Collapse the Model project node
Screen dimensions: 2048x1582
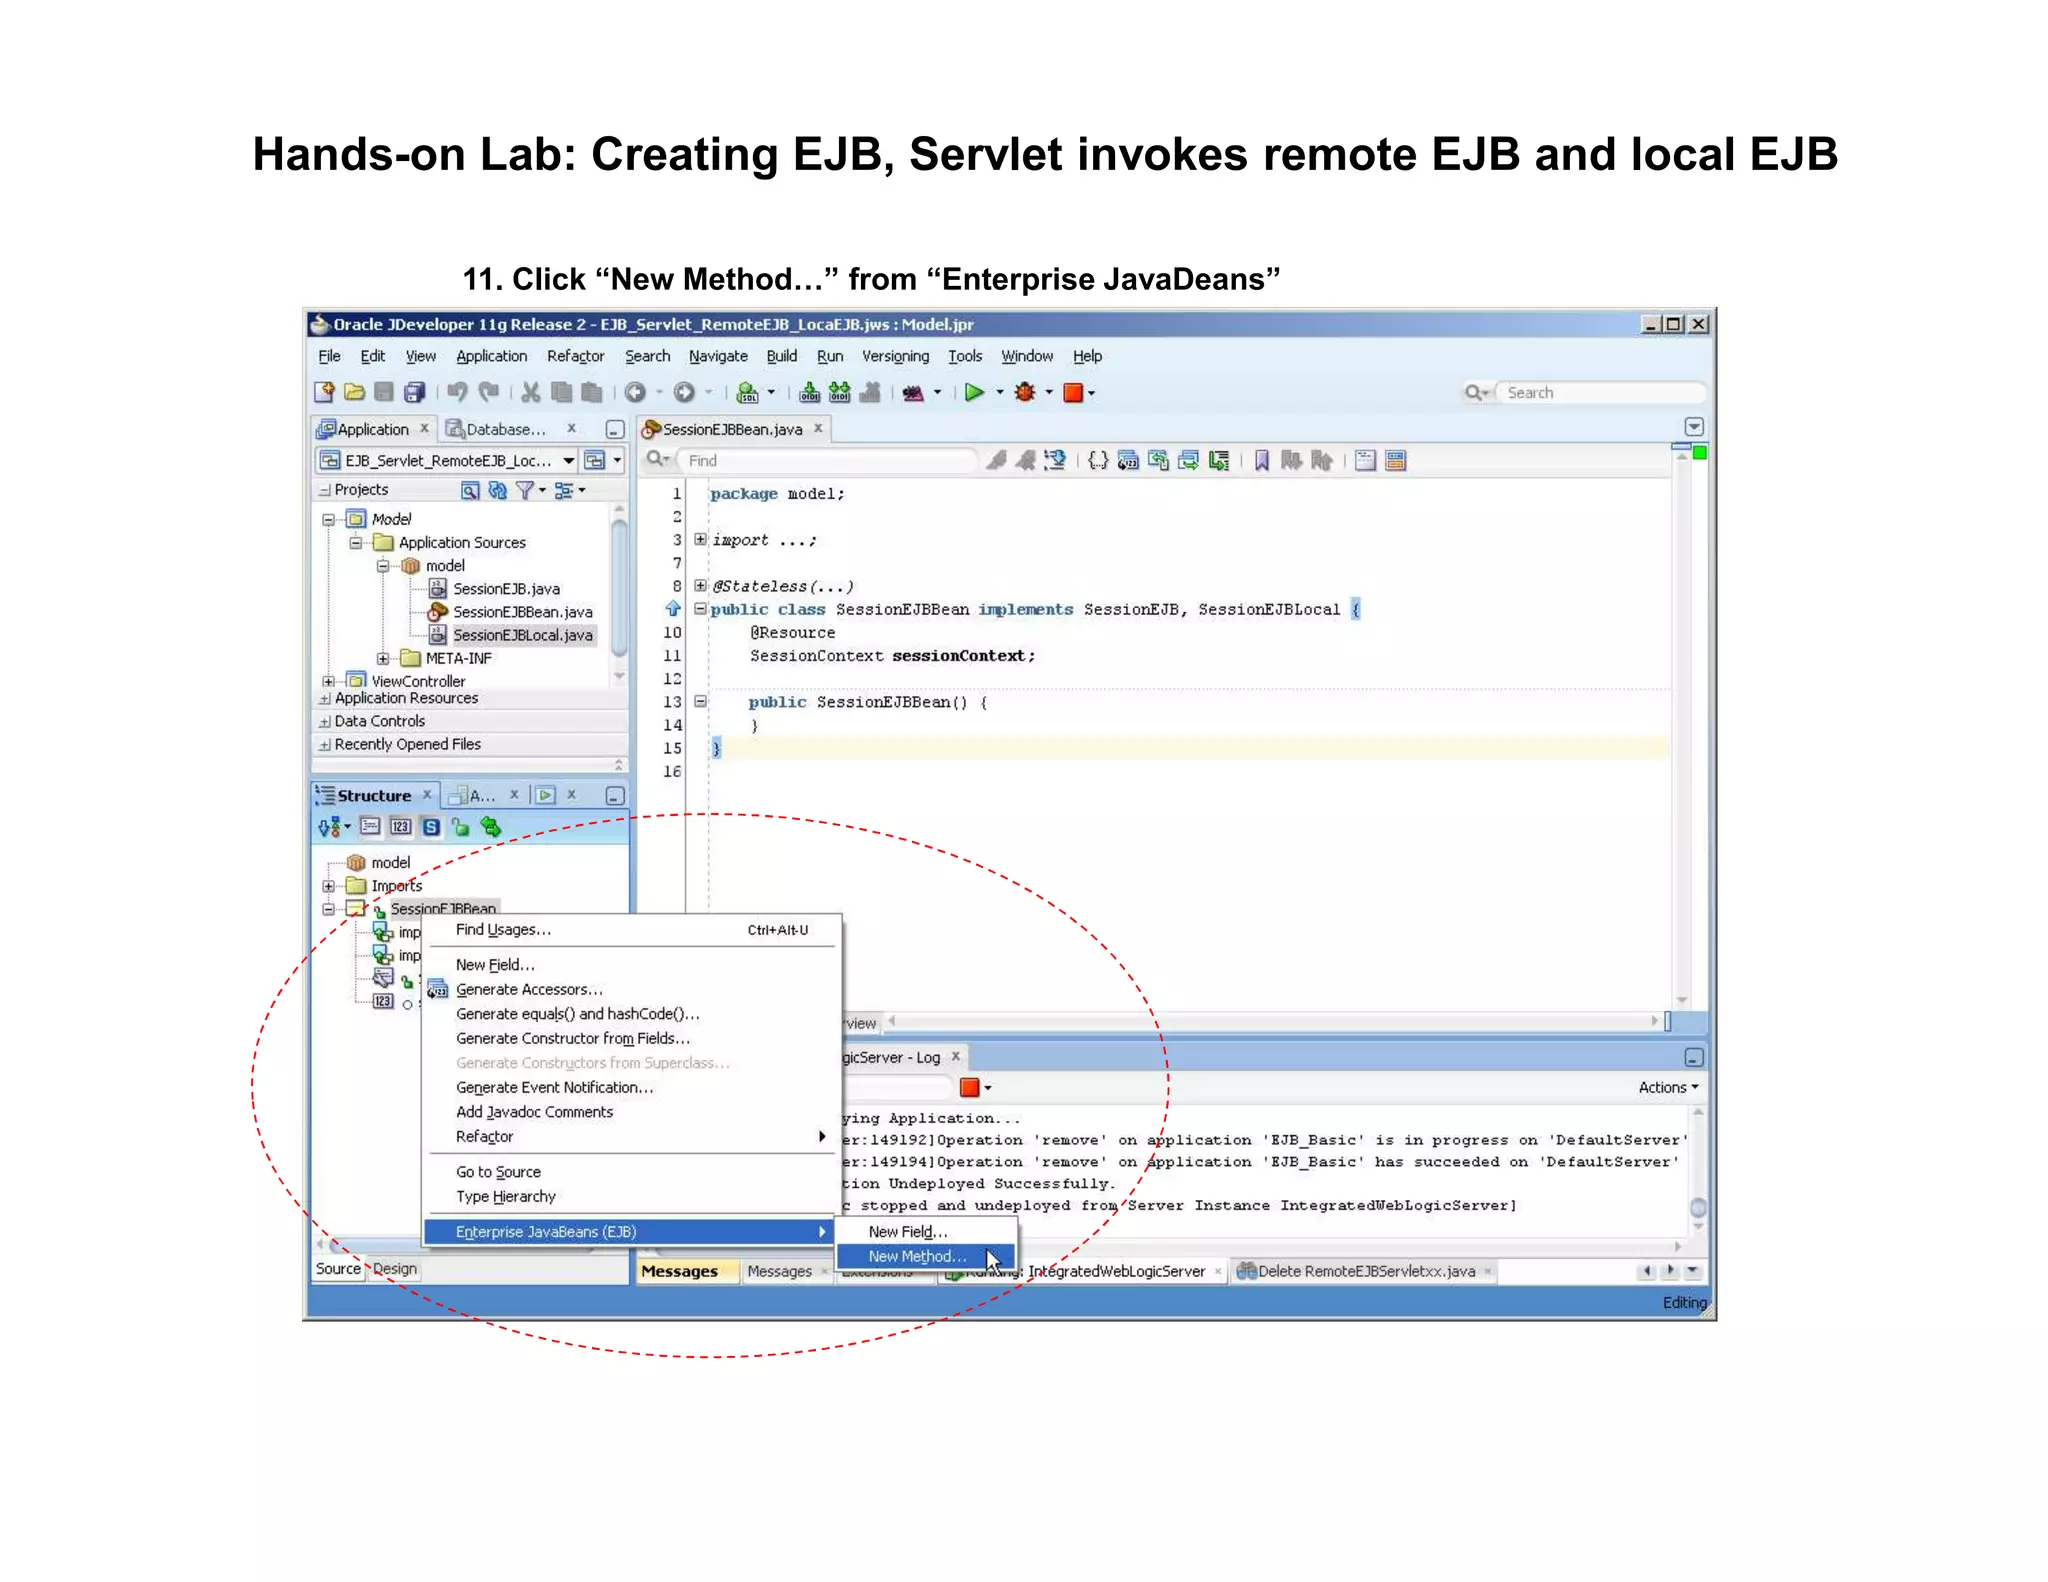pyautogui.click(x=328, y=520)
